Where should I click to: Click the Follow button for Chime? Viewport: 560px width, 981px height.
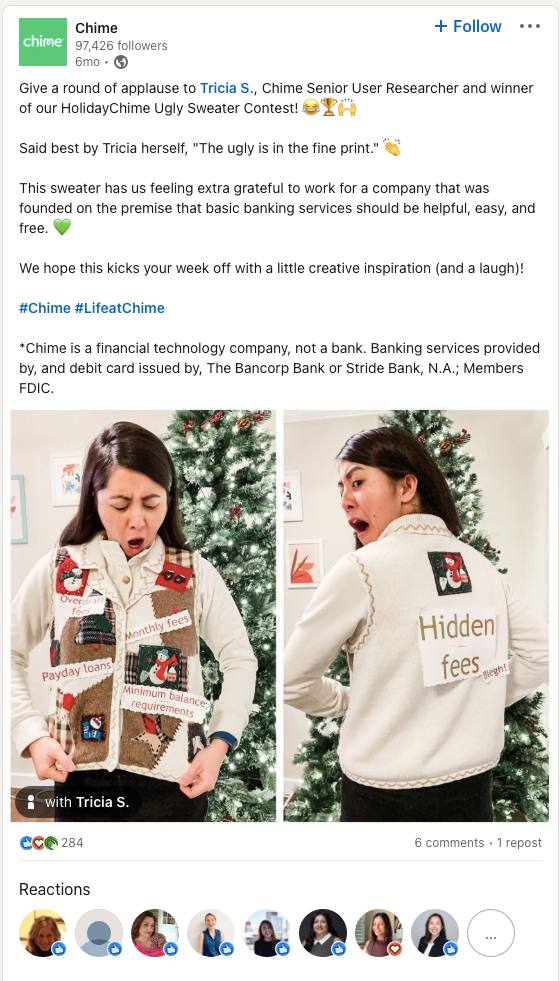tap(468, 26)
